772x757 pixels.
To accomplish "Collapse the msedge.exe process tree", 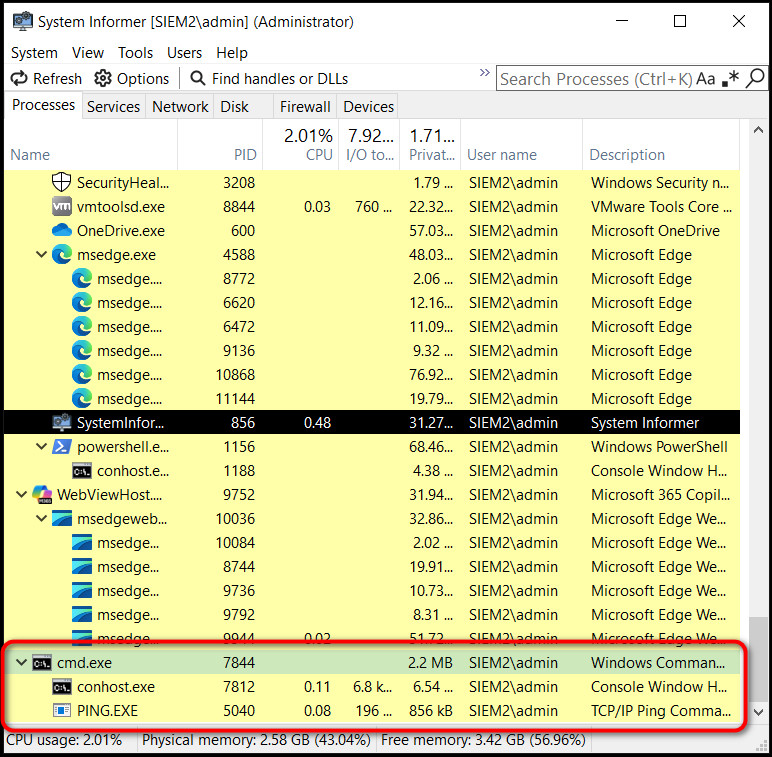I will (41, 255).
